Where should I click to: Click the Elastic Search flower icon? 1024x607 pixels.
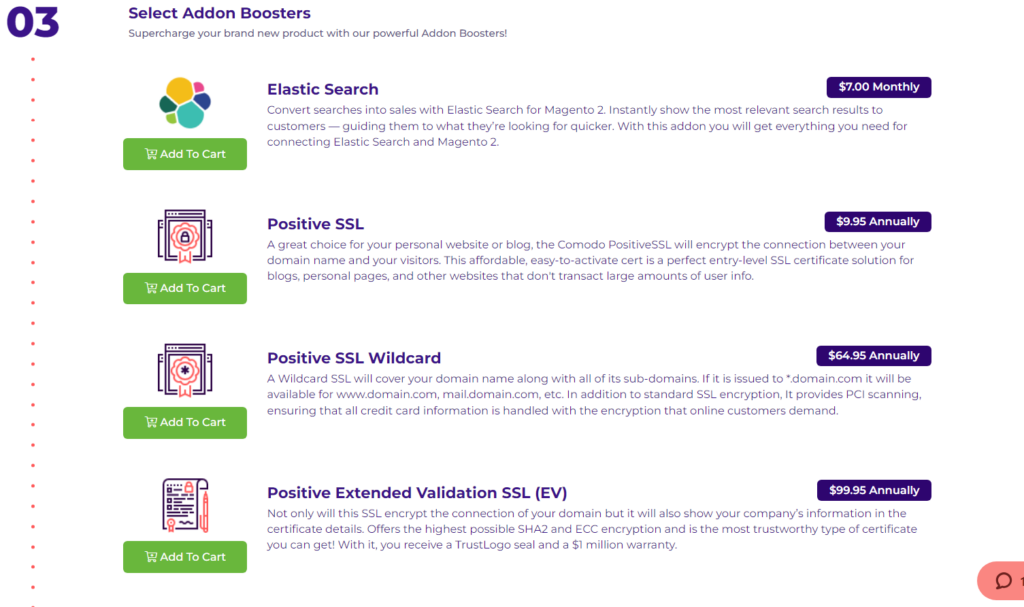(183, 101)
